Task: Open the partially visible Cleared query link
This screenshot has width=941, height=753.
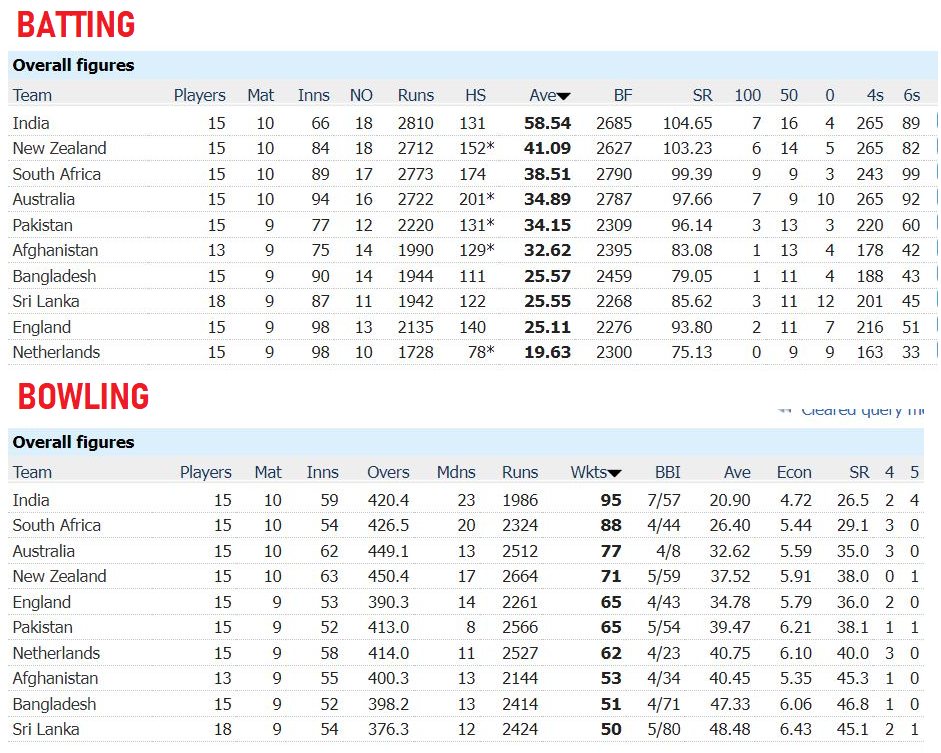Action: [862, 410]
